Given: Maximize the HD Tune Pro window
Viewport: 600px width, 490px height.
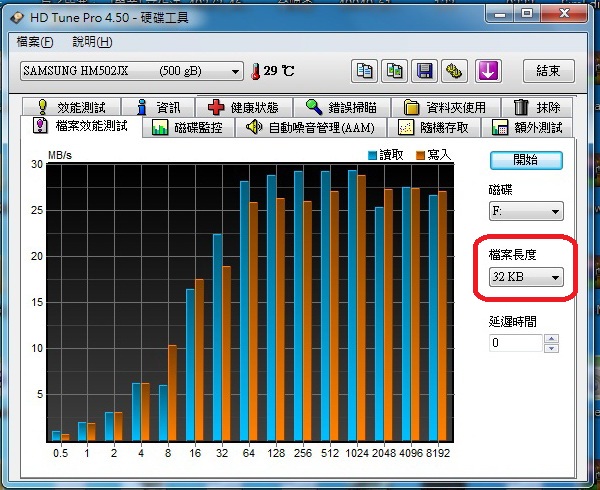Looking at the screenshot, I should pyautogui.click(x=527, y=14).
